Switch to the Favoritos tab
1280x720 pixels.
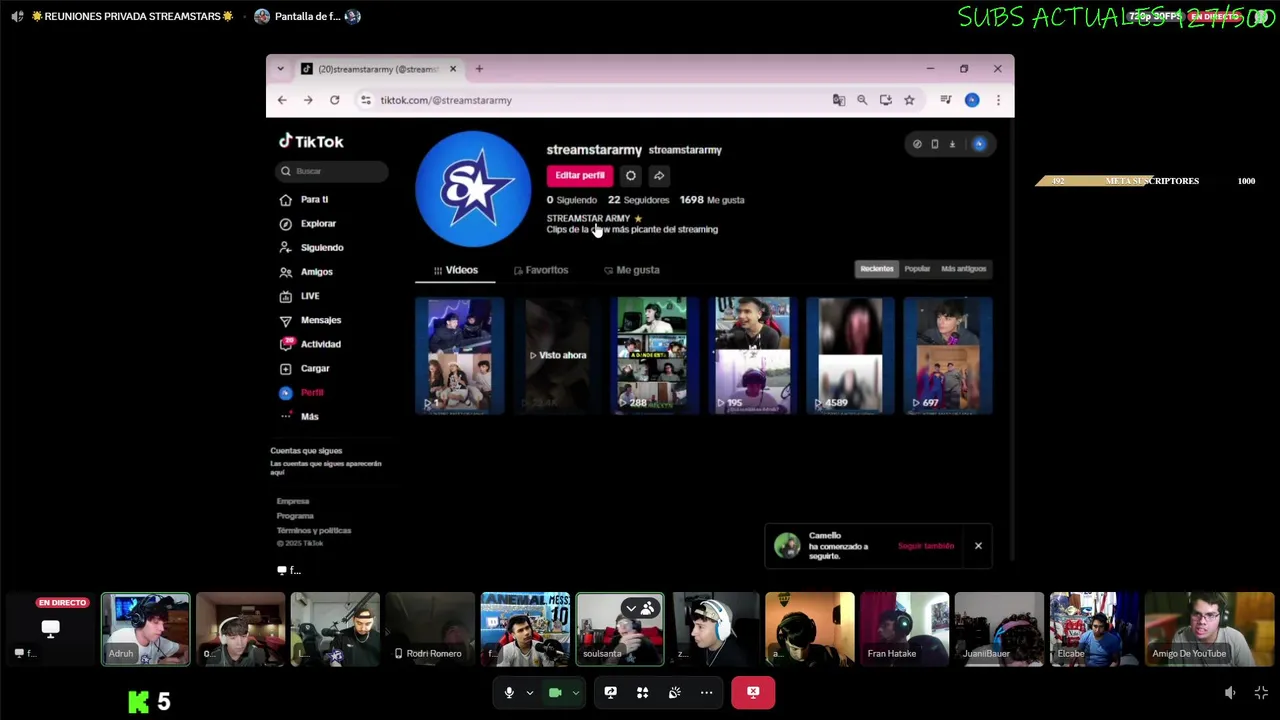pos(541,270)
